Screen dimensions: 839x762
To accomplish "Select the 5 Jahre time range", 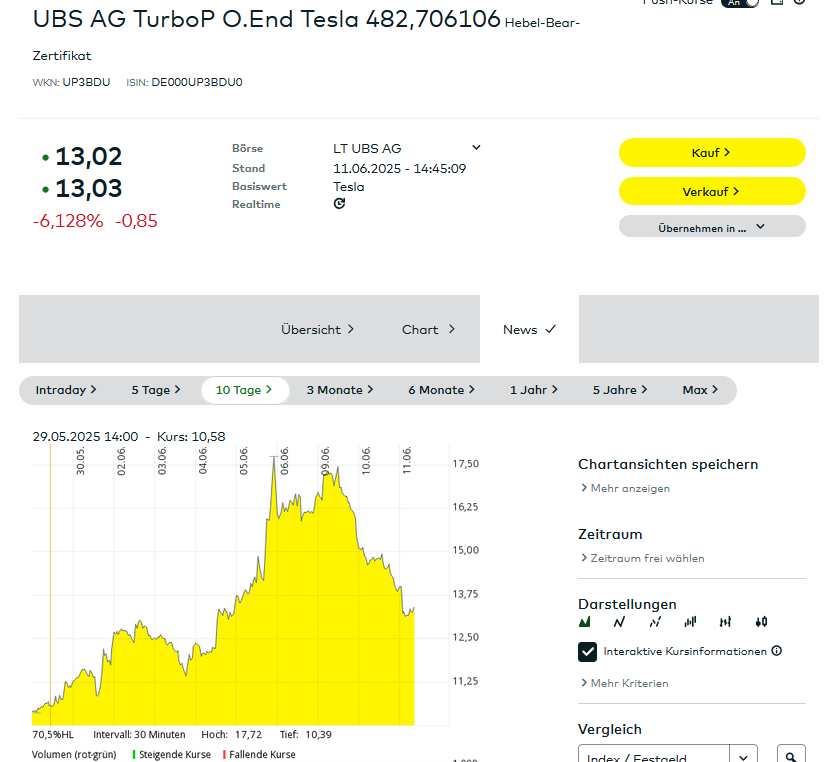I will (620, 390).
